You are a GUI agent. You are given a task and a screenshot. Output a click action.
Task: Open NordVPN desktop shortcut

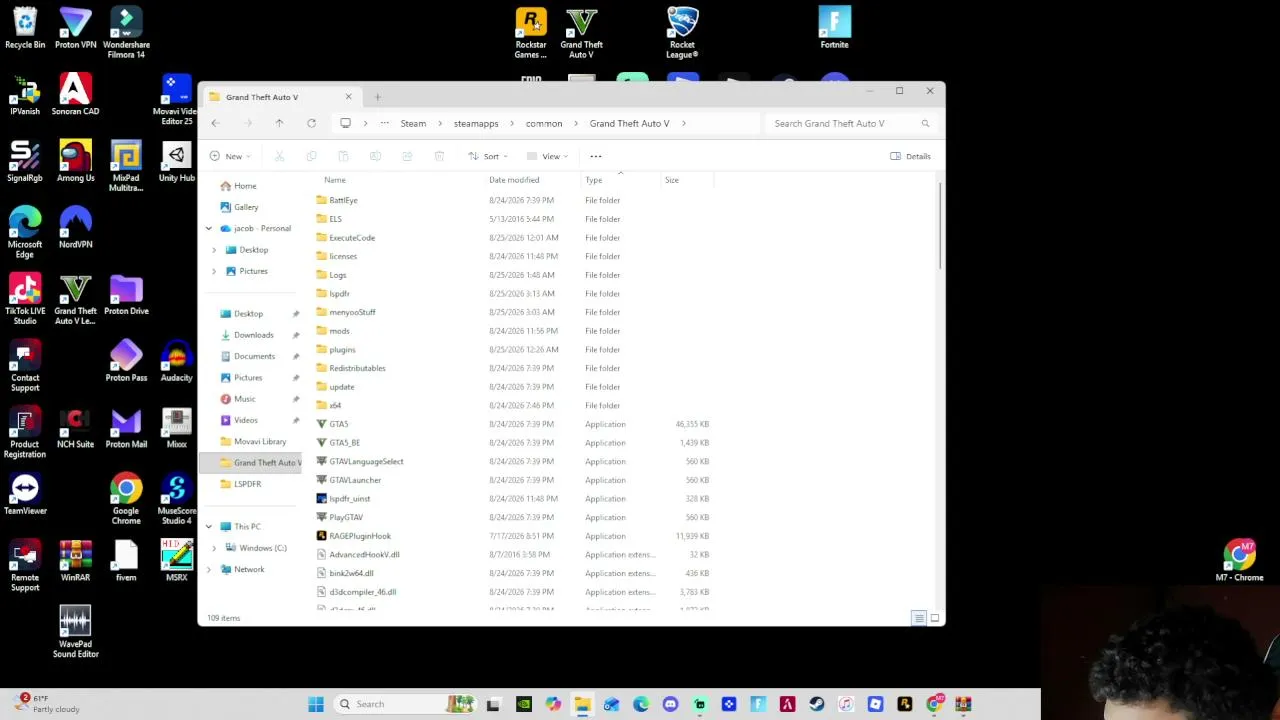pos(75,228)
